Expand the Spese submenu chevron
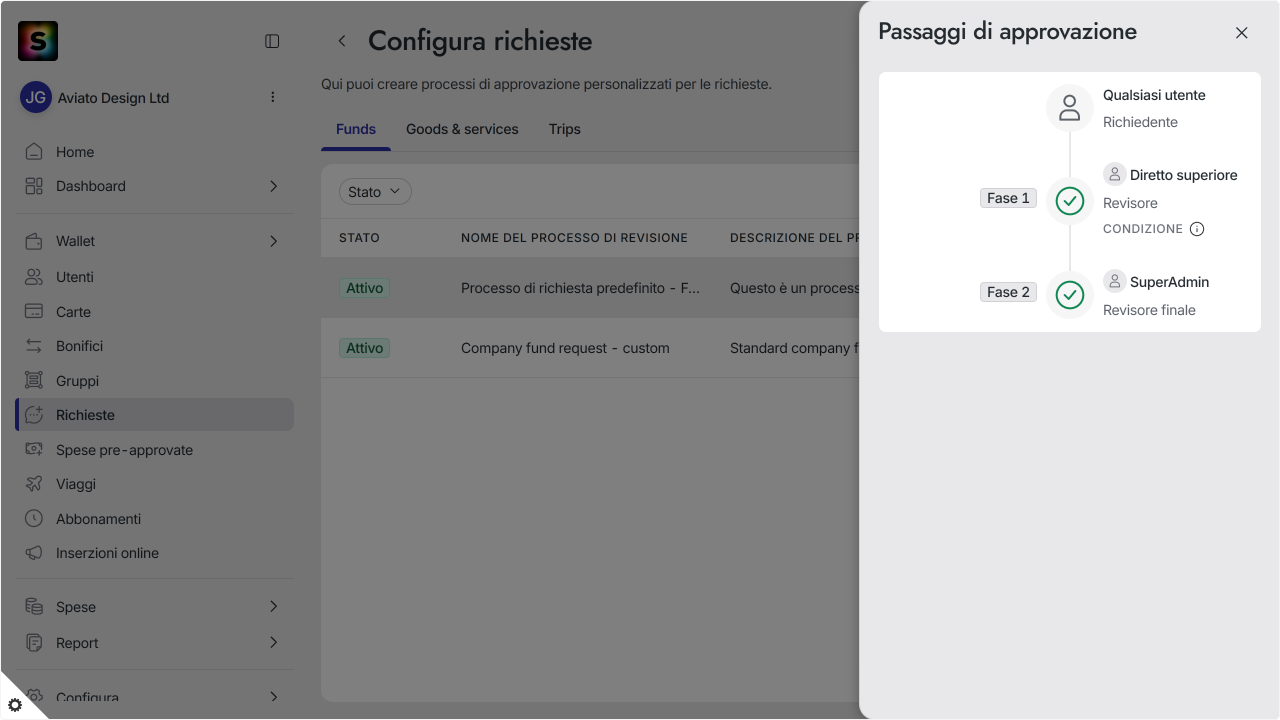Screen dimensions: 1280x720 point(274,607)
